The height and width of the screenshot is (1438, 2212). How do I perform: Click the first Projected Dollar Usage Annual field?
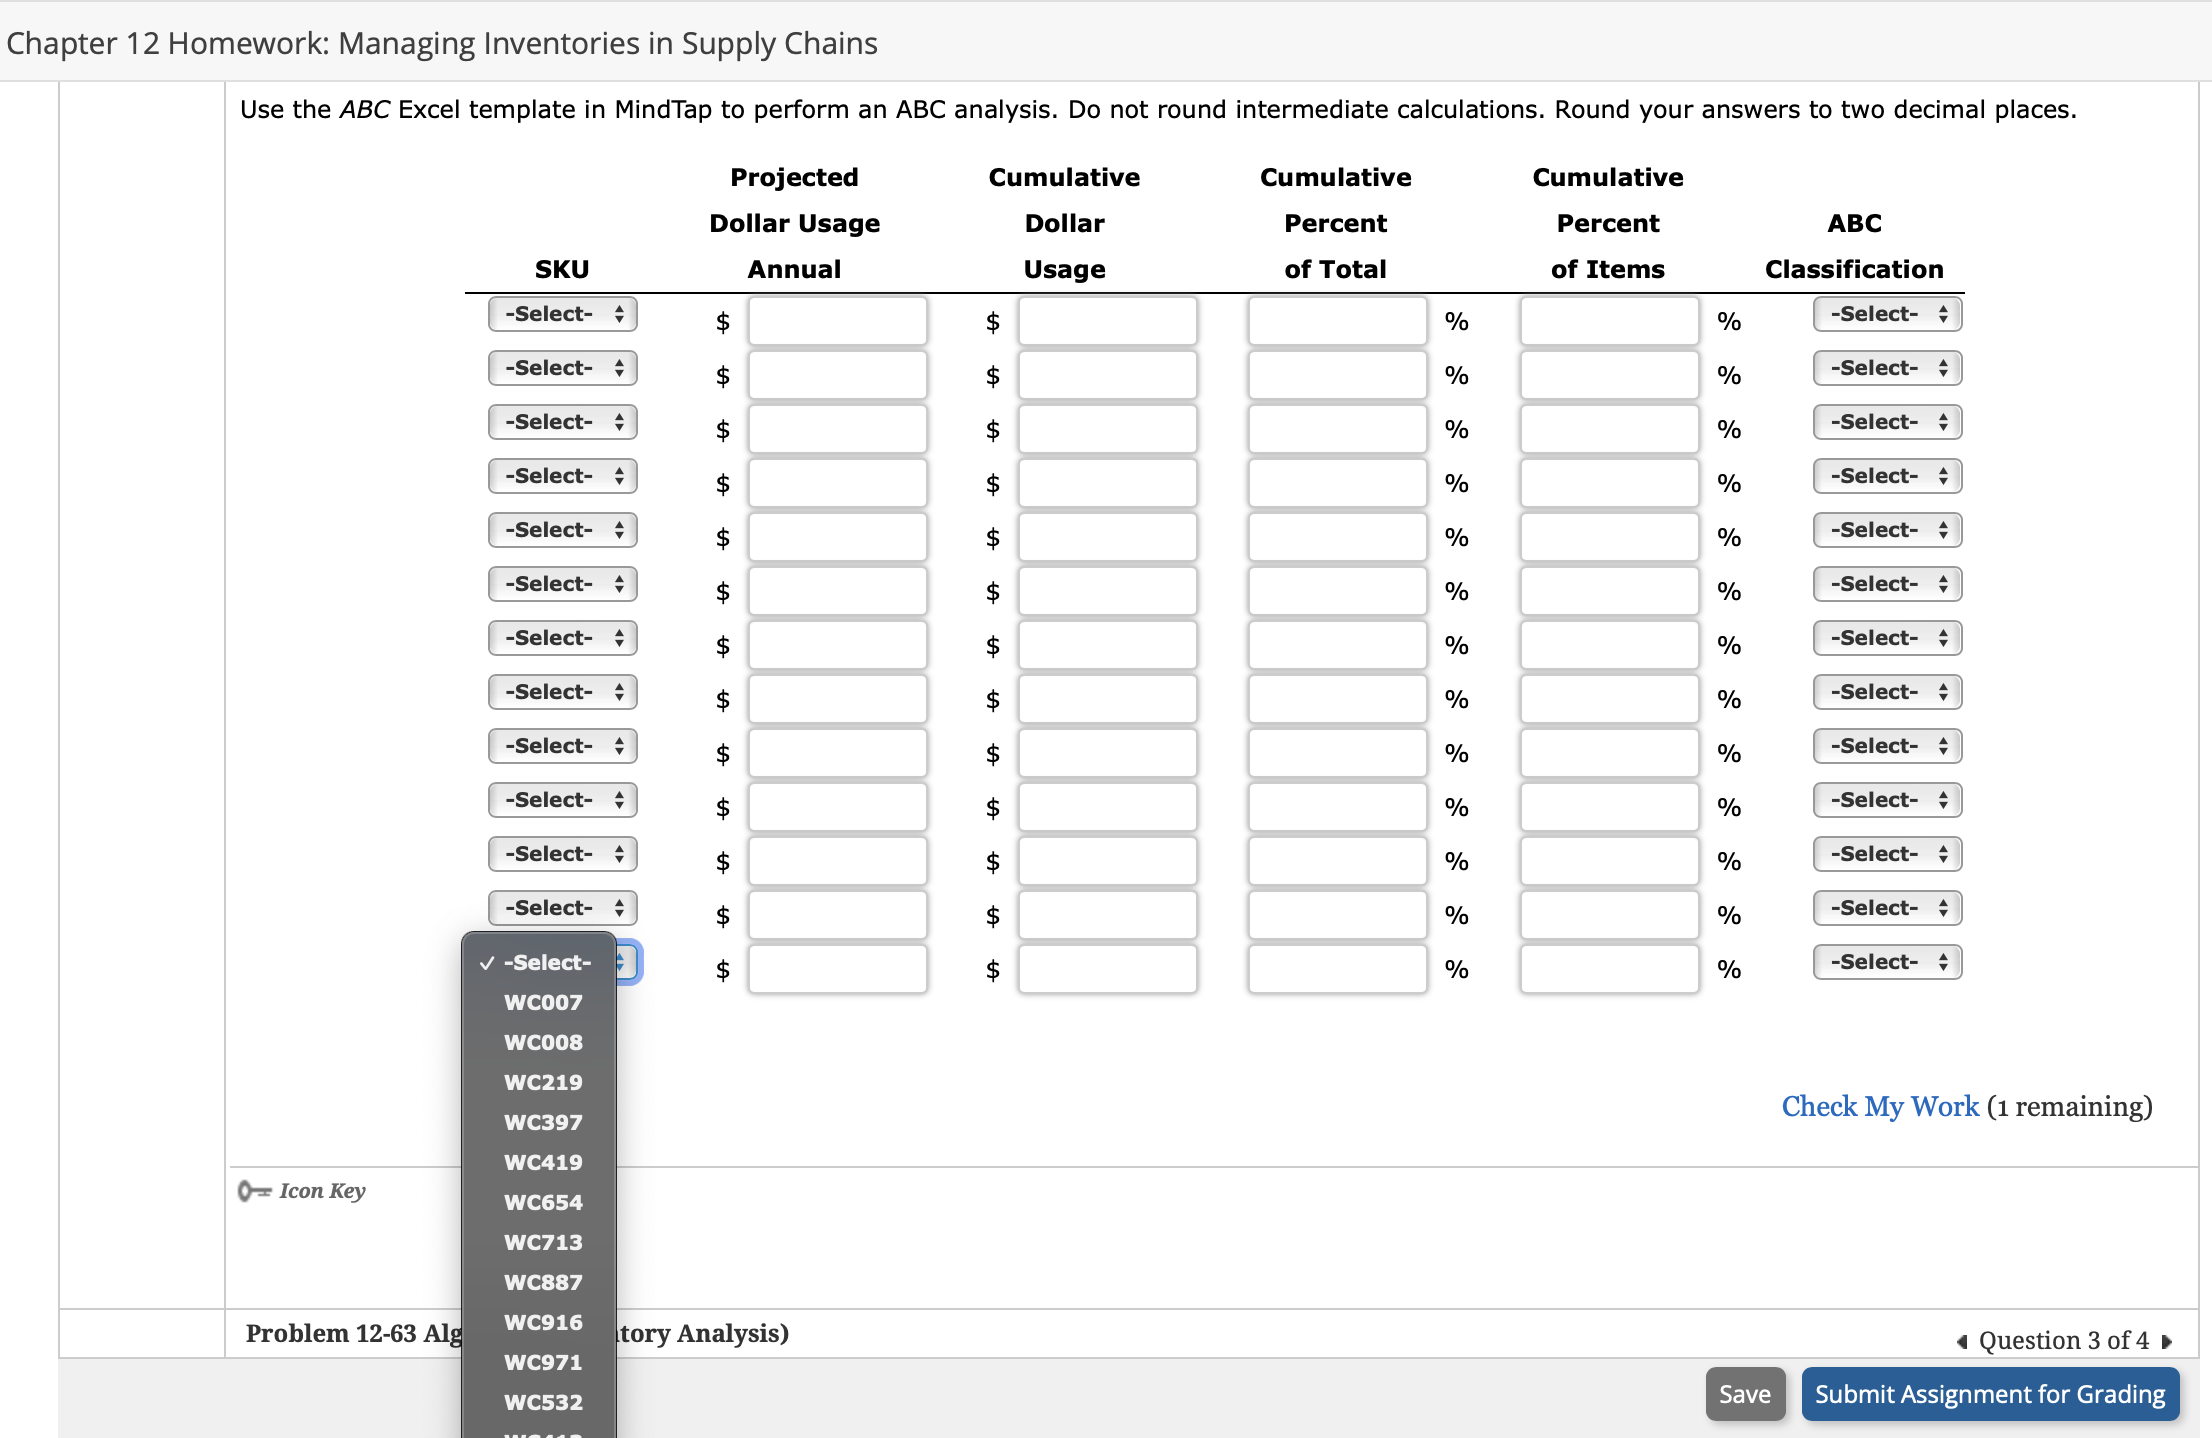coord(837,320)
